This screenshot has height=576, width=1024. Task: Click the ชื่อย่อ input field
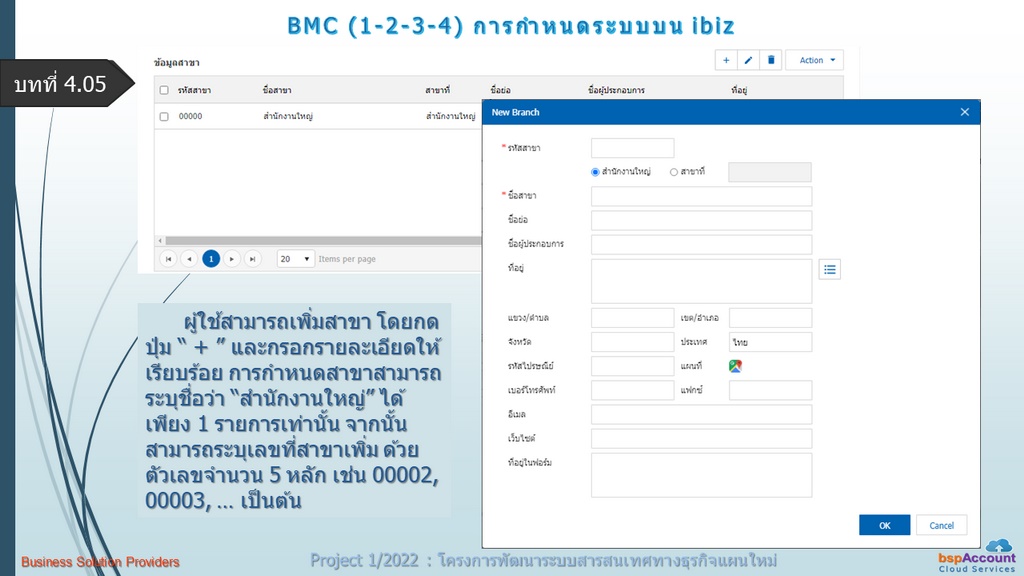click(701, 220)
